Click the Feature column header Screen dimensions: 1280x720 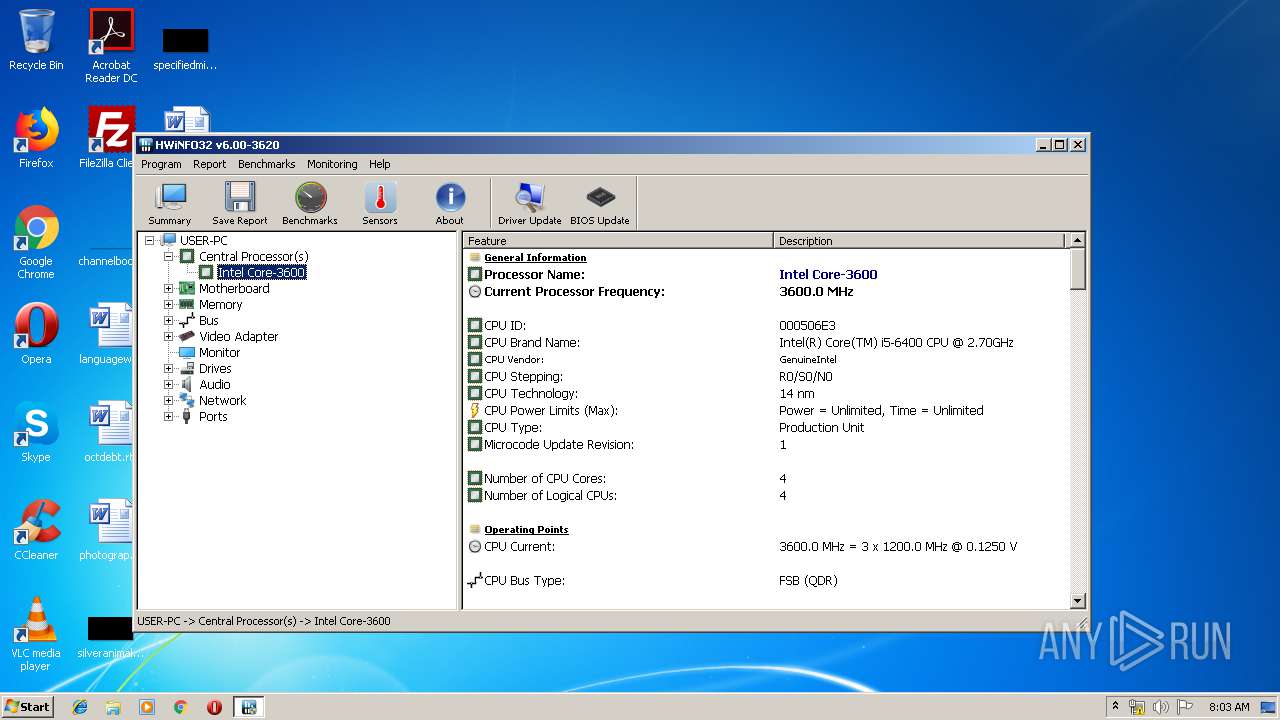[x=618, y=240]
